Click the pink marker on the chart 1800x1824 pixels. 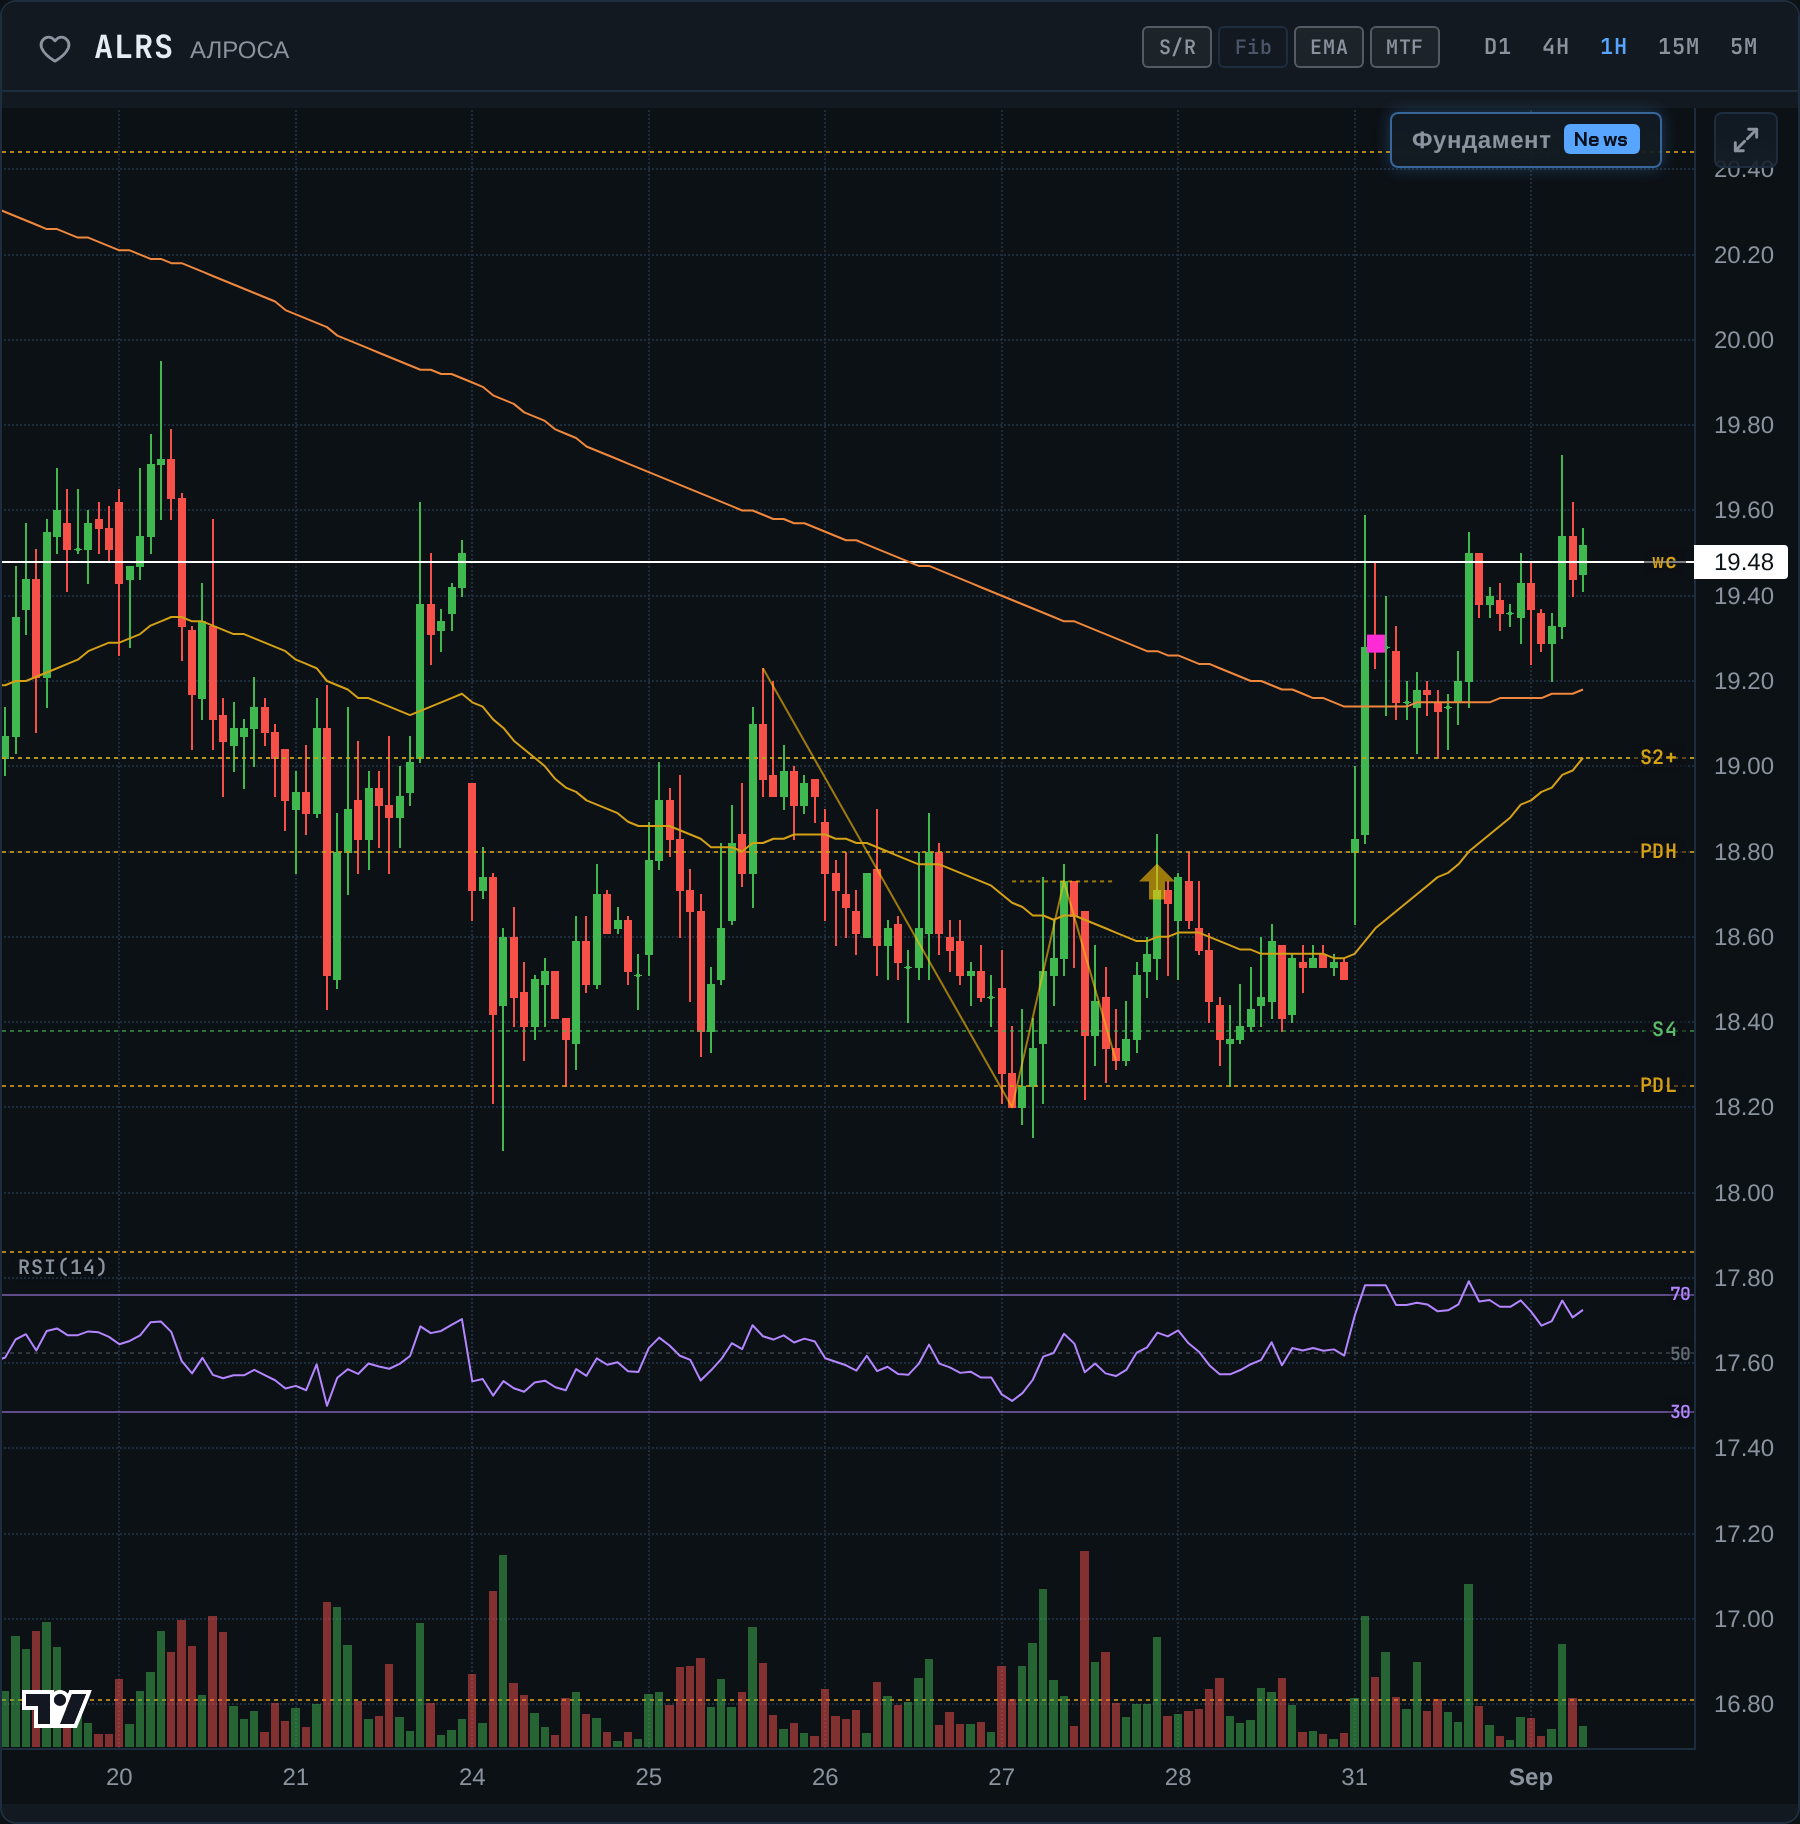(1376, 643)
